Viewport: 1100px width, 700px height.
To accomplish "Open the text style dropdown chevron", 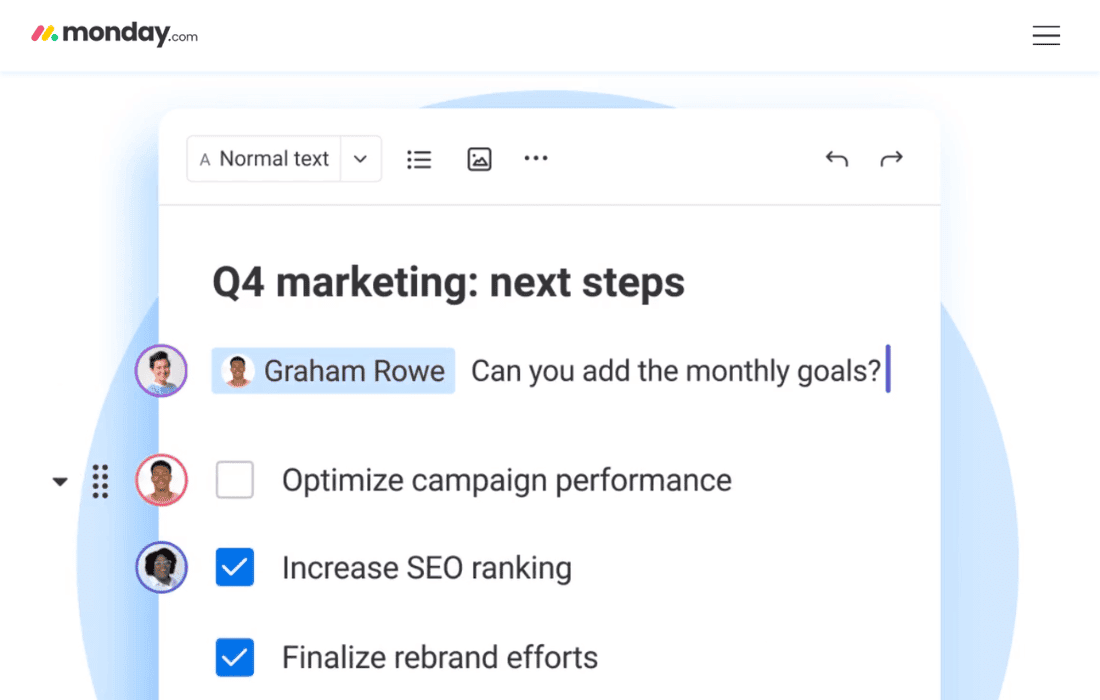I will tap(361, 159).
